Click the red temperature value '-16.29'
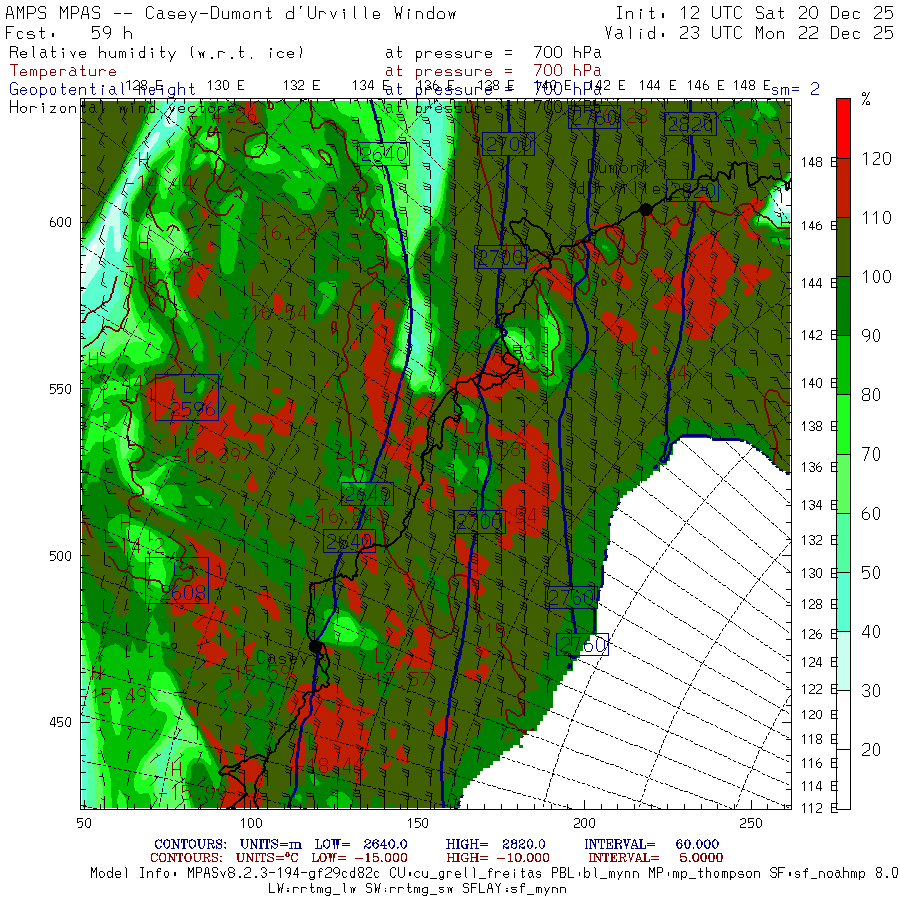900x900 pixels. click(x=284, y=233)
